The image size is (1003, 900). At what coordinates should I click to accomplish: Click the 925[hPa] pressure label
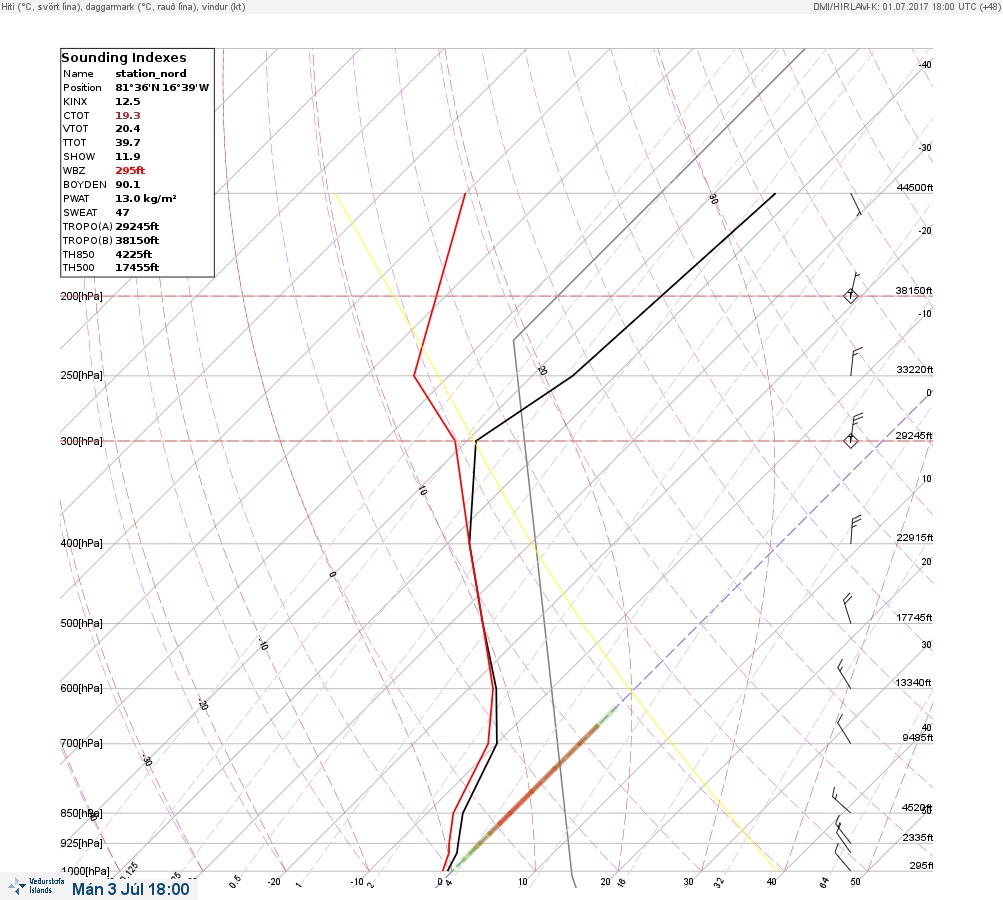[x=81, y=844]
